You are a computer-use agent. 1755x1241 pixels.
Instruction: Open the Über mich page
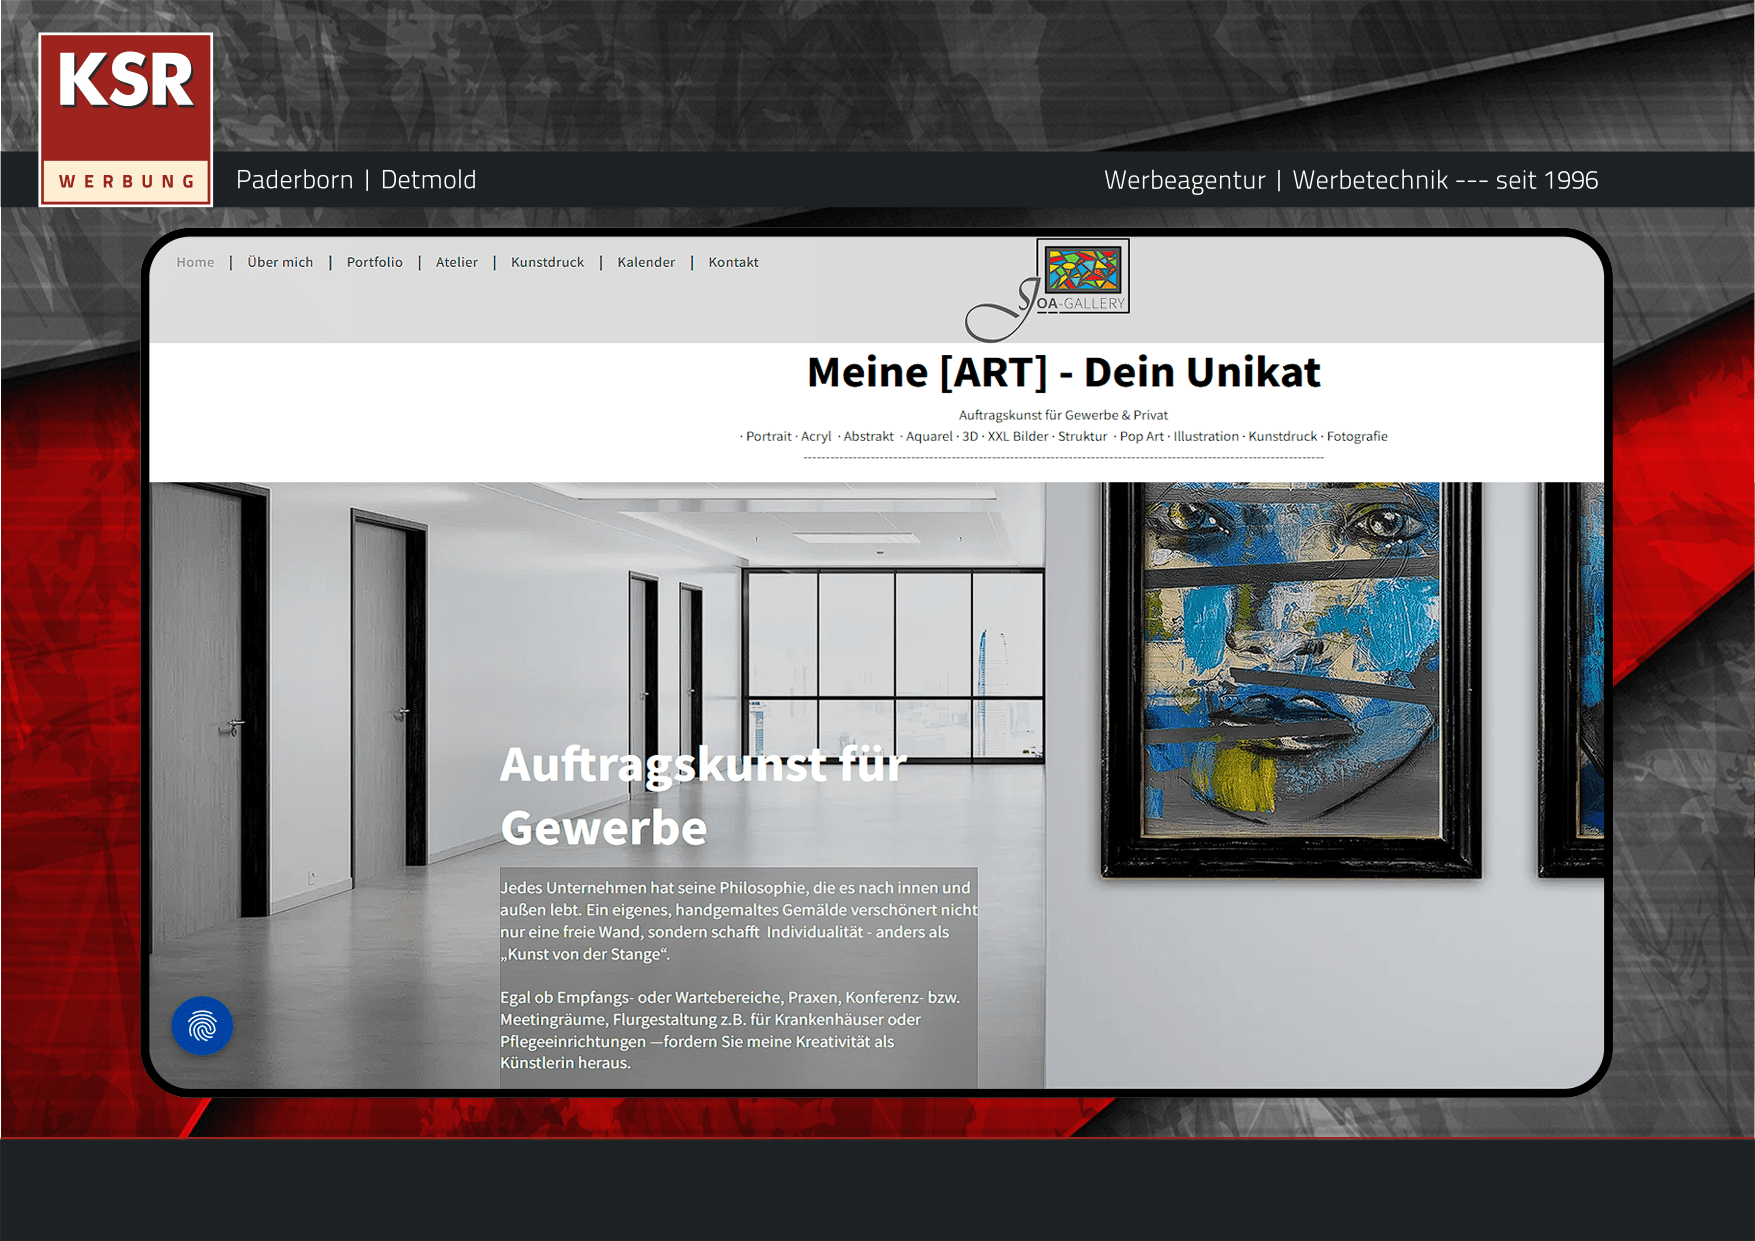[280, 262]
